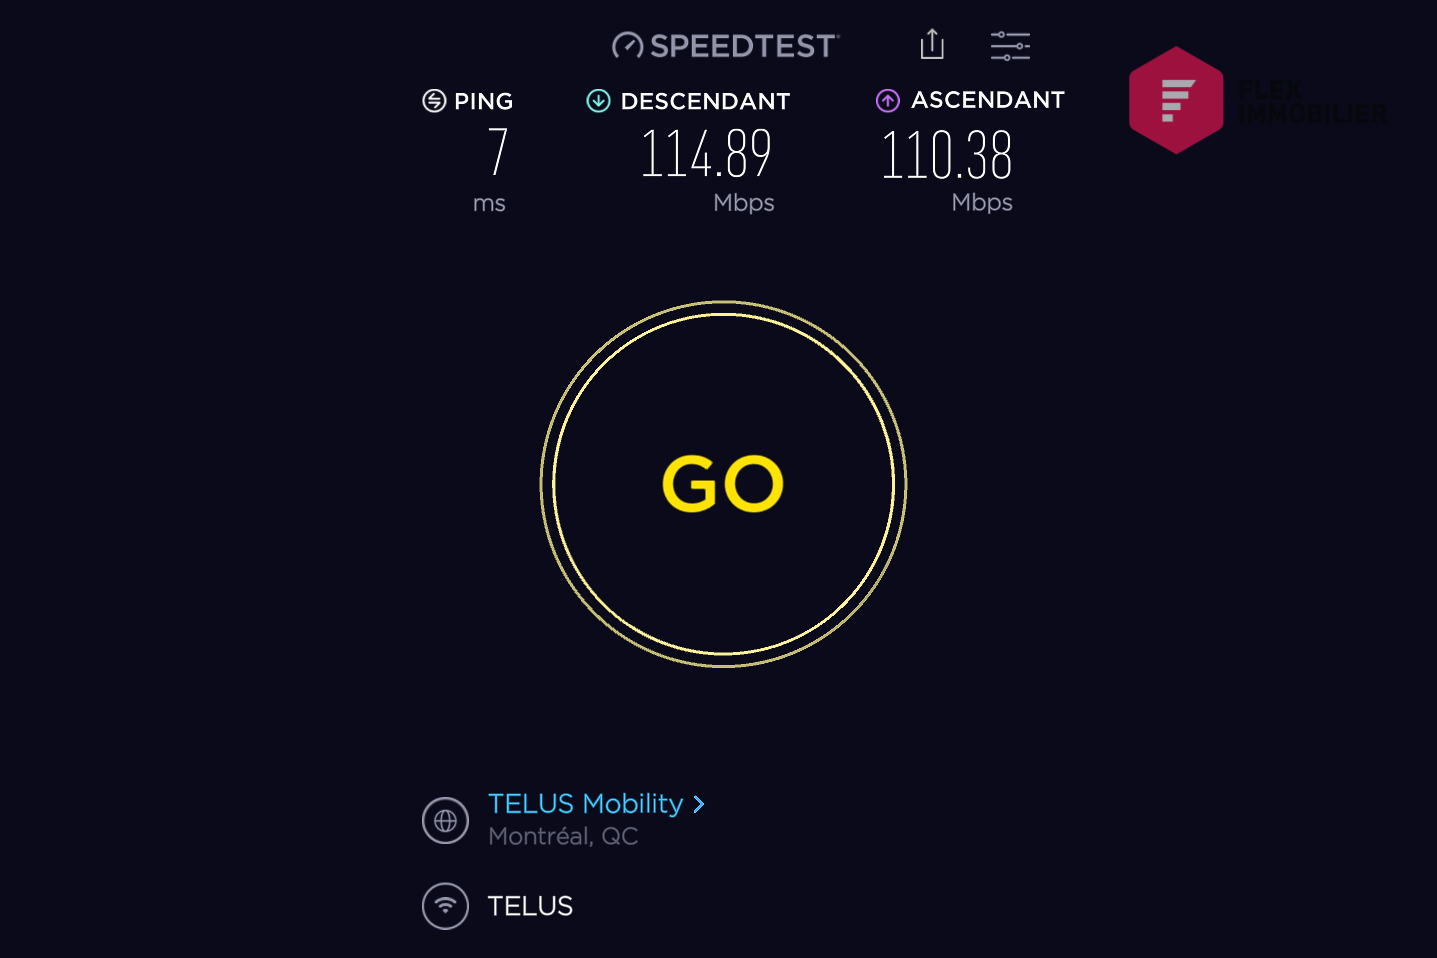
Task: Click the ping latency icon
Action: tap(434, 101)
